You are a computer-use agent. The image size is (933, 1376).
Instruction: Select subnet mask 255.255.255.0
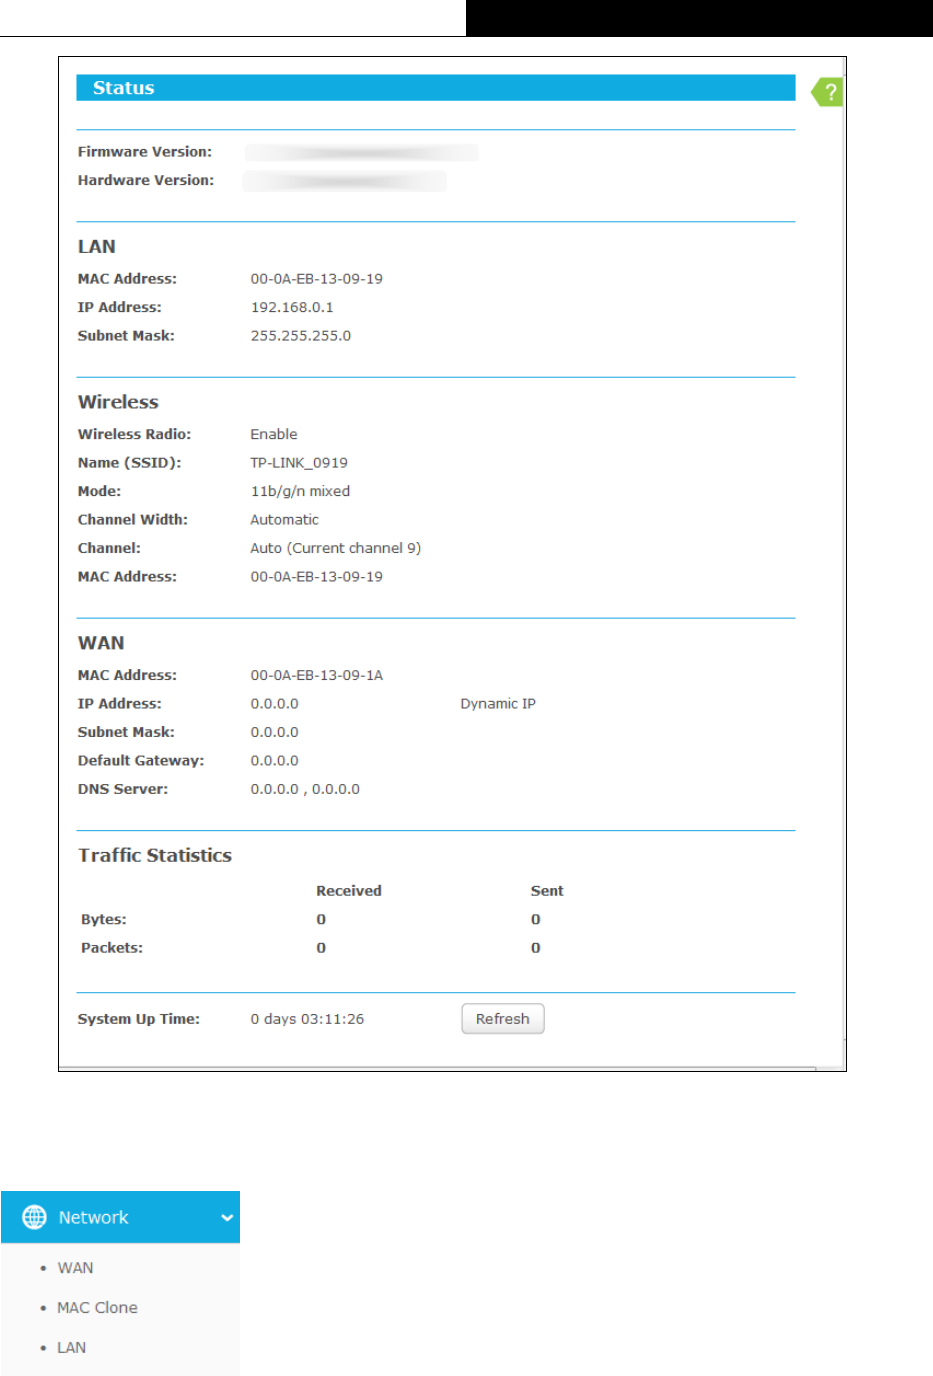coord(301,336)
